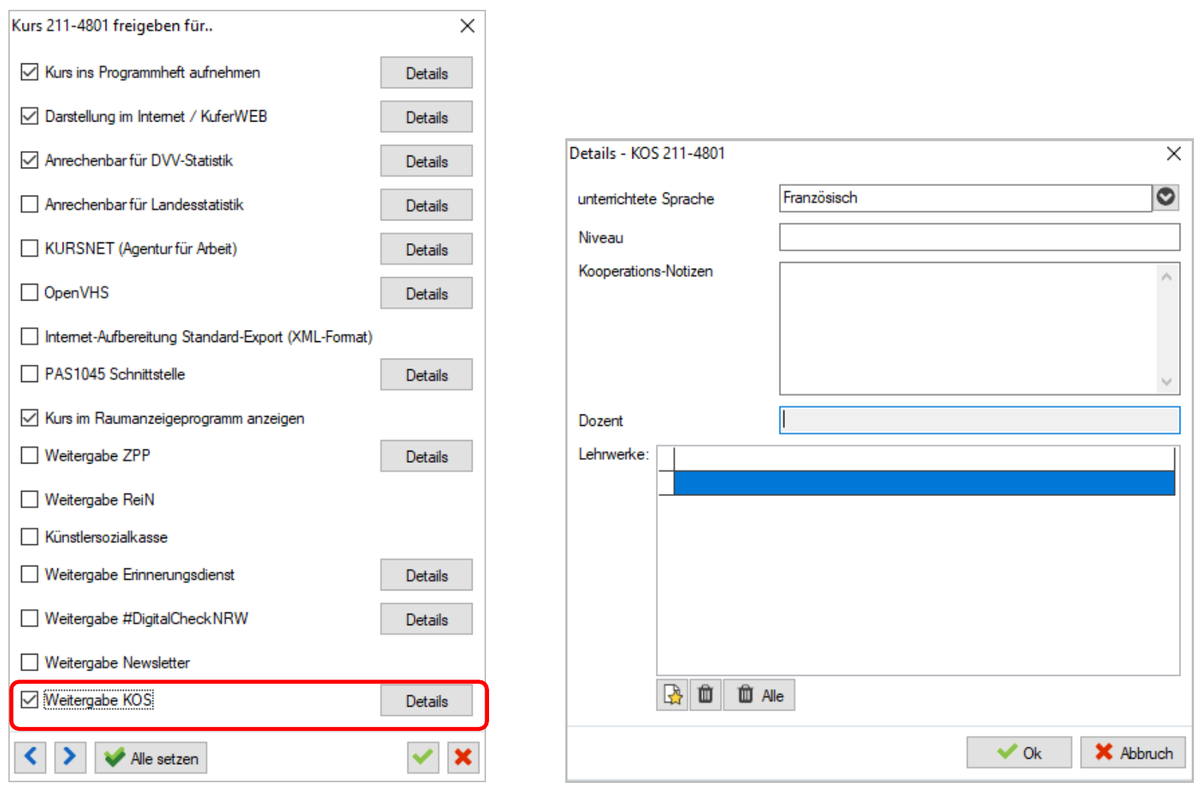Open Details for 'Darstellung im Internet / KuferWEB'
Viewport: 1200px width, 789px height.
(x=426, y=117)
